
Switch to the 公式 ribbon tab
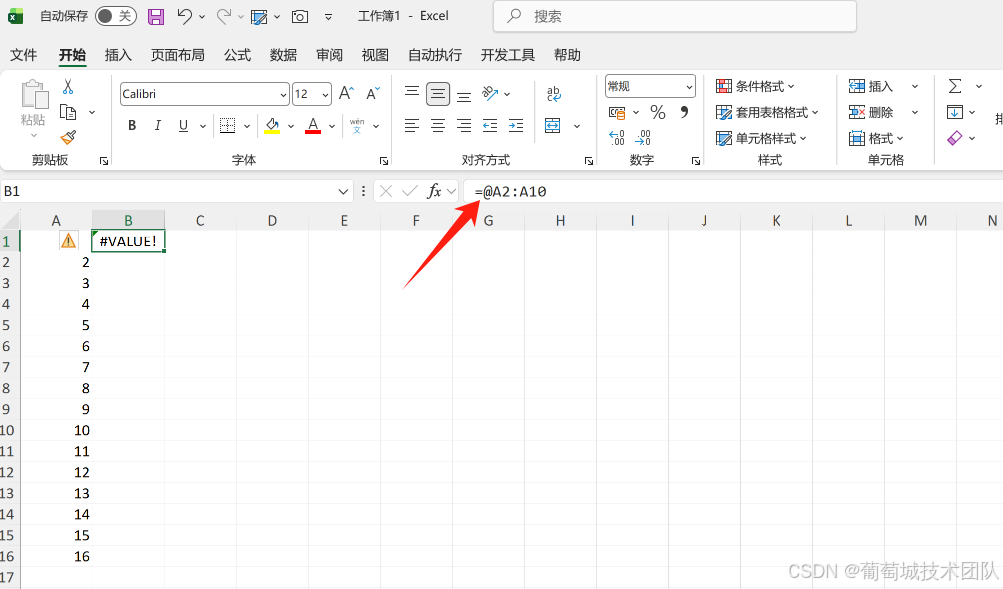point(237,55)
